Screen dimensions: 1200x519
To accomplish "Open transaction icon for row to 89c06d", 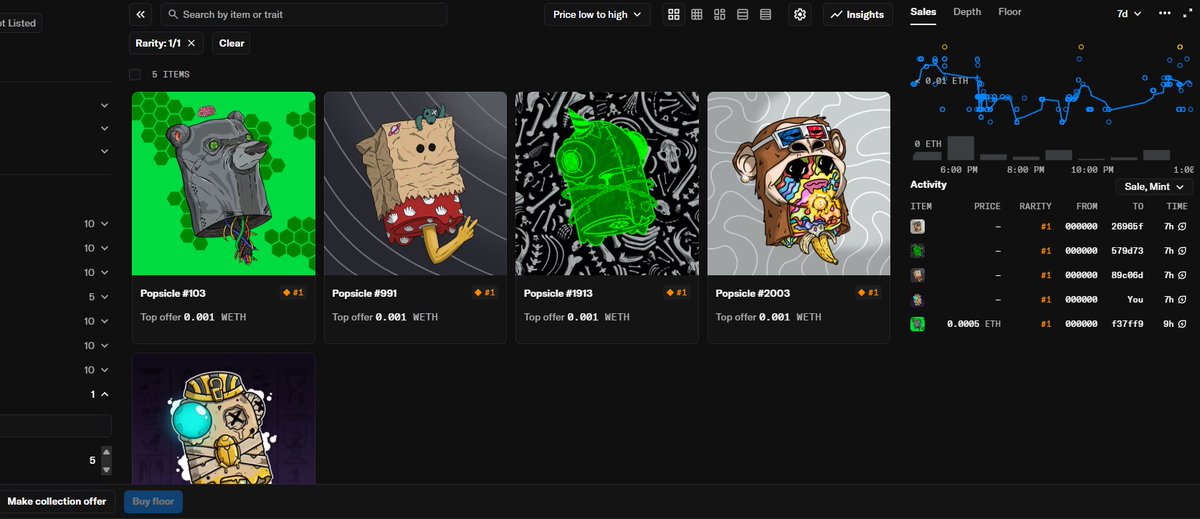I will click(x=1182, y=275).
